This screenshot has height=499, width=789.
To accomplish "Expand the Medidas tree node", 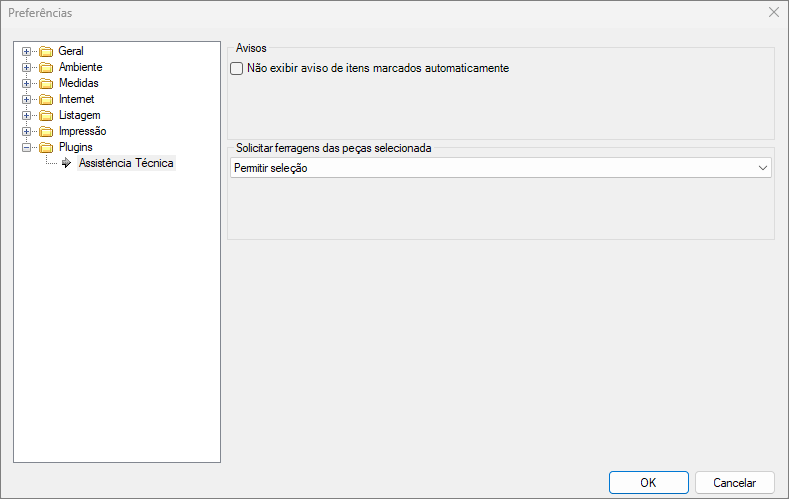I will click(26, 83).
